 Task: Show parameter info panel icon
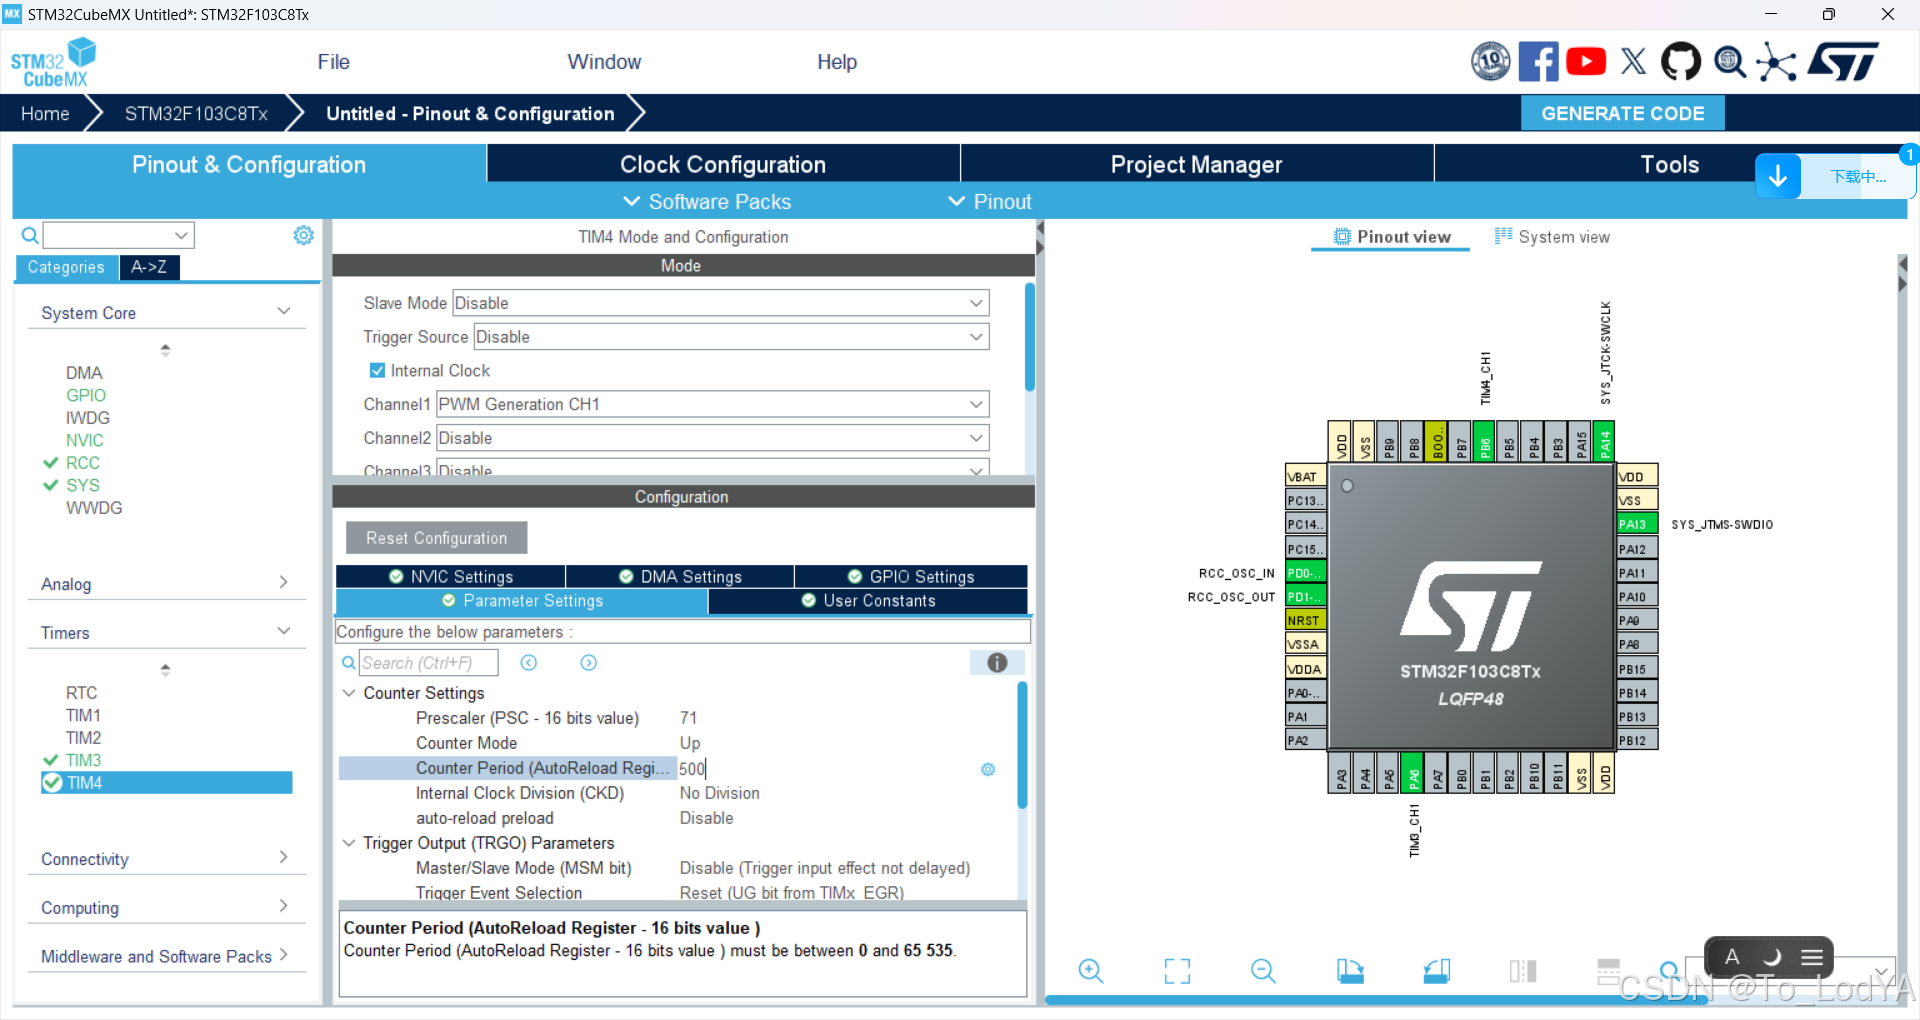(997, 663)
